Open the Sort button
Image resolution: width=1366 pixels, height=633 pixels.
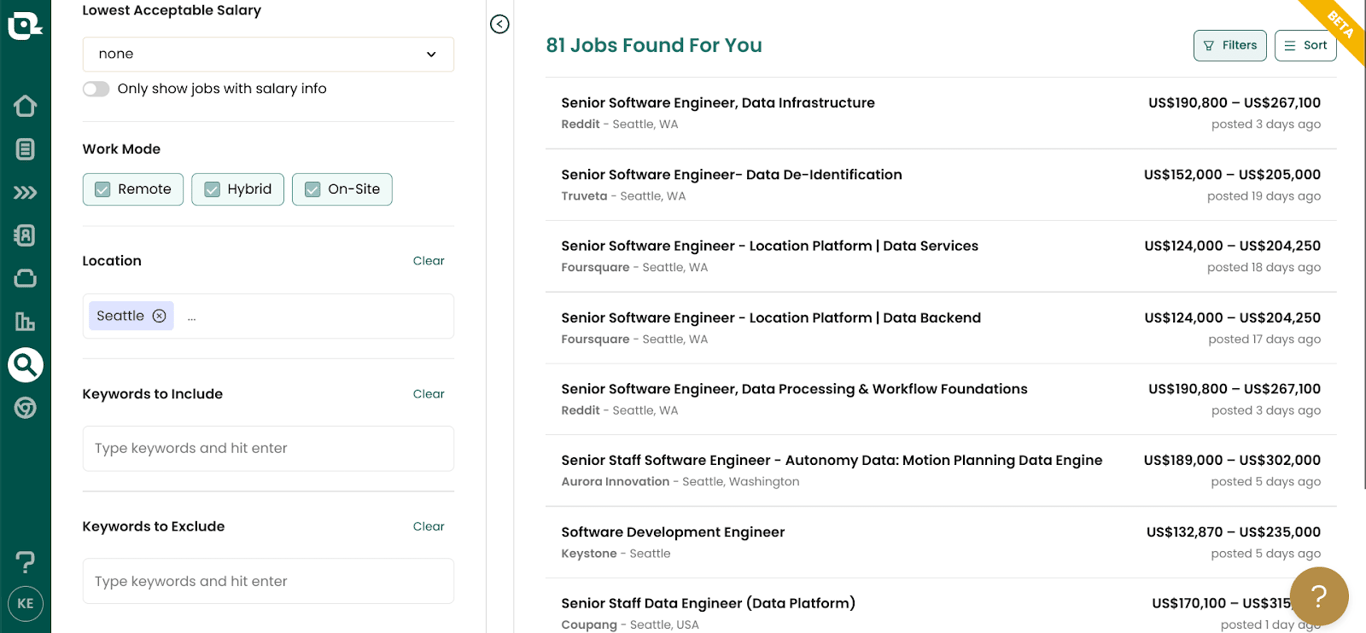pyautogui.click(x=1305, y=45)
